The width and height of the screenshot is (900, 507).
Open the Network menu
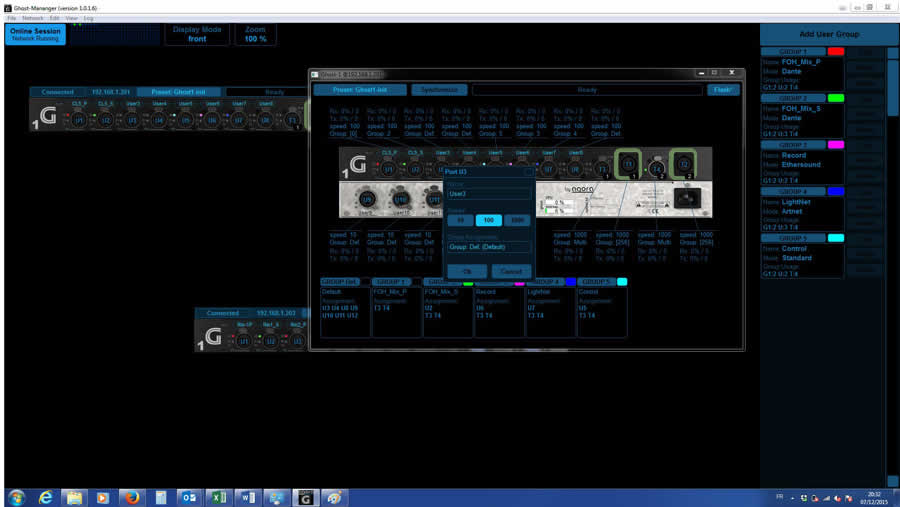(x=33, y=18)
